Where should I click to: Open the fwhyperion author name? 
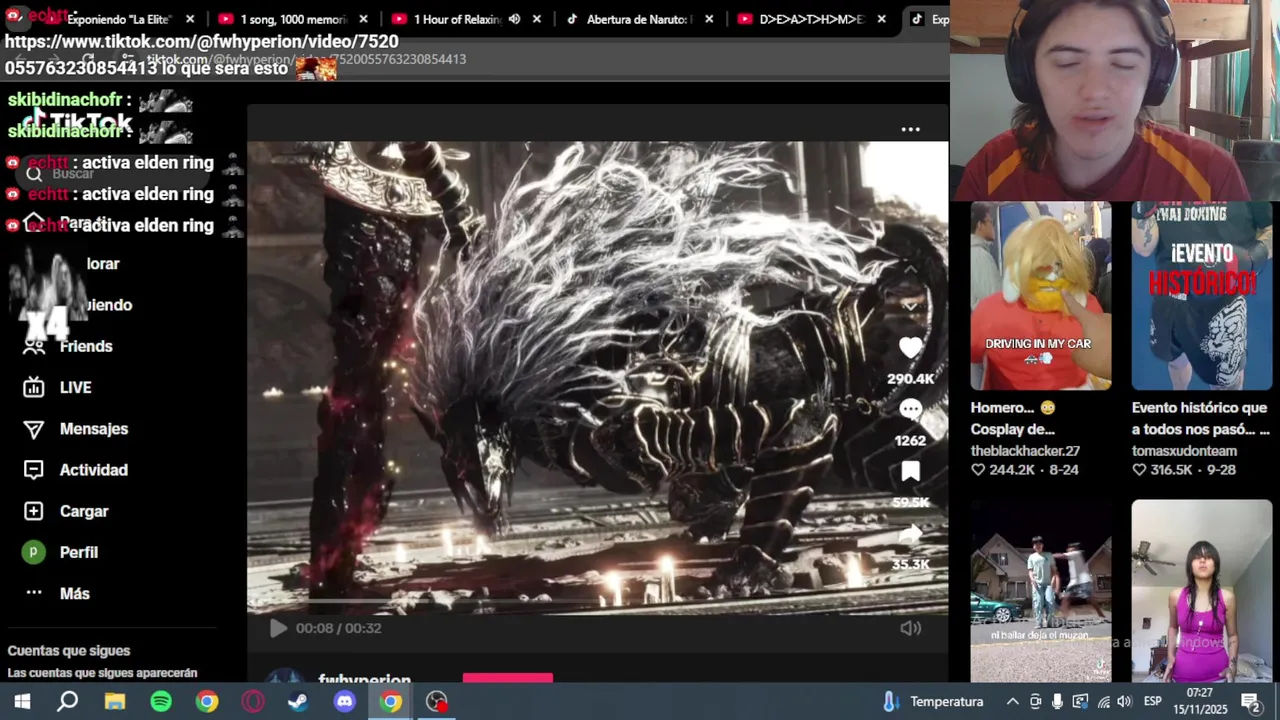point(364,678)
